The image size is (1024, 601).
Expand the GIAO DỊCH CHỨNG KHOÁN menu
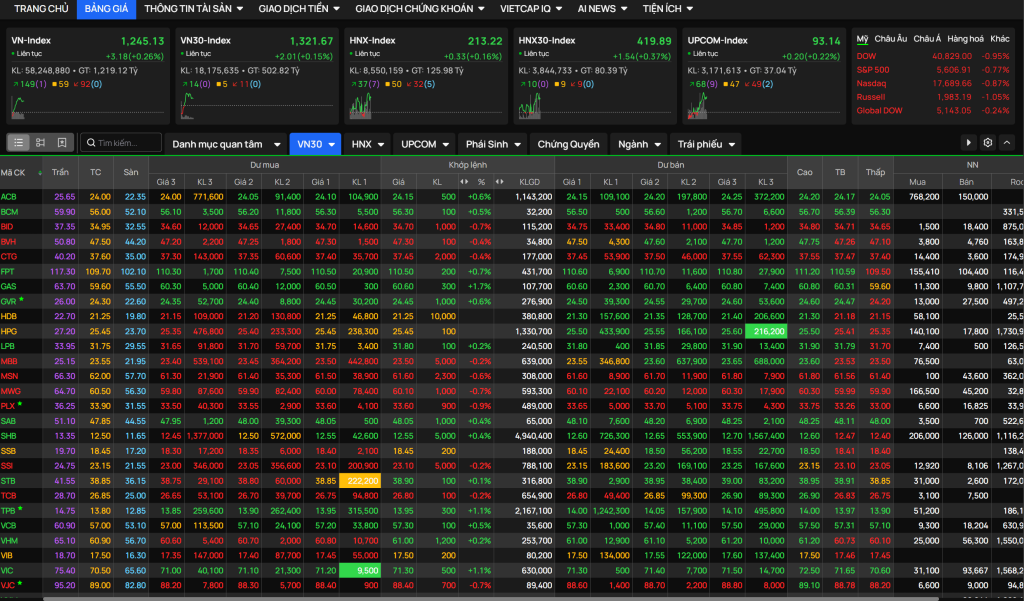tap(420, 8)
